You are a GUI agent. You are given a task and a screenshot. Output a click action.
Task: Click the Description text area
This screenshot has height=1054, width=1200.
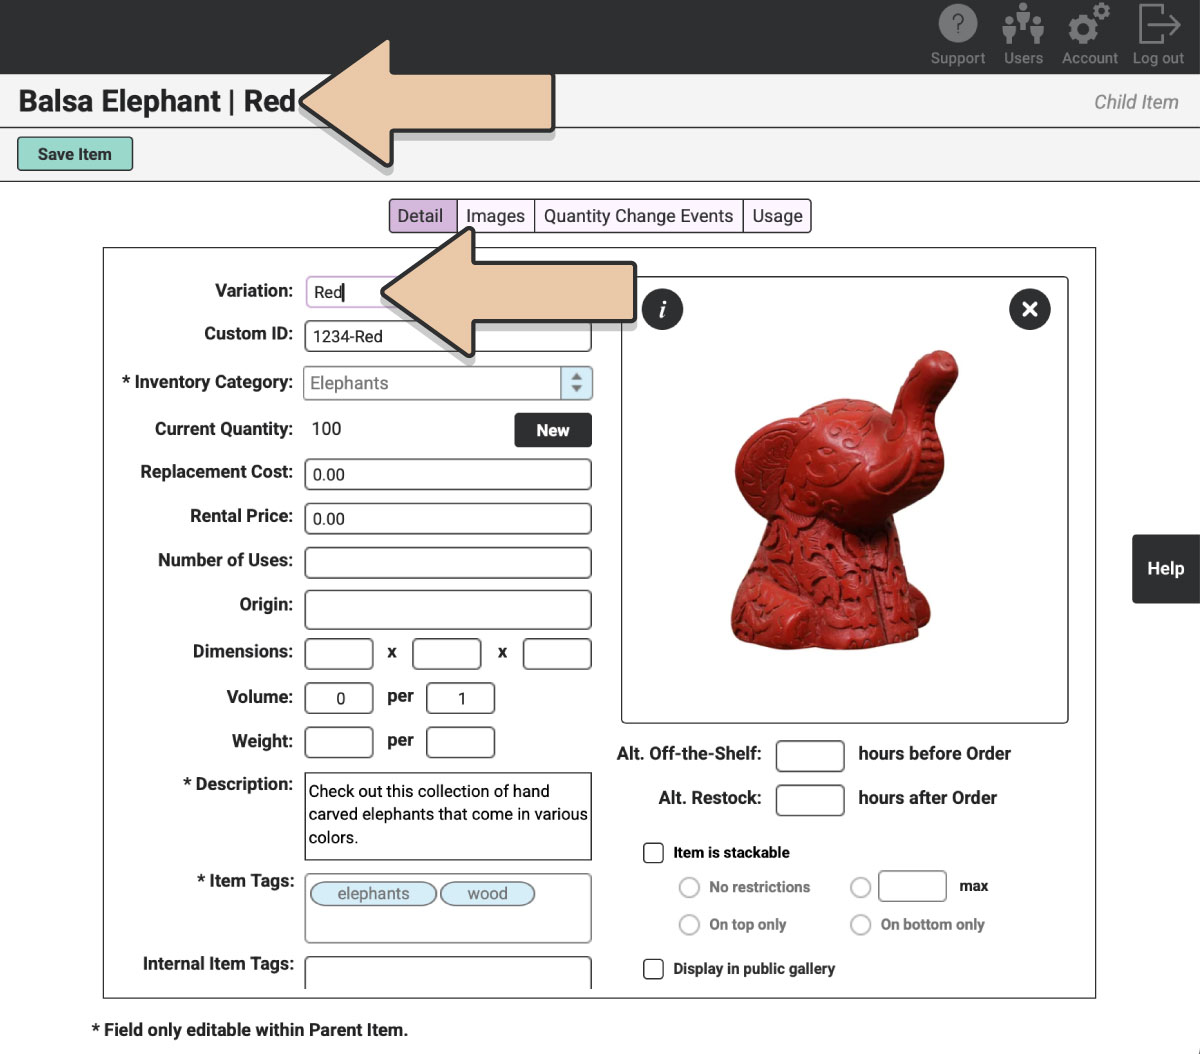(448, 816)
